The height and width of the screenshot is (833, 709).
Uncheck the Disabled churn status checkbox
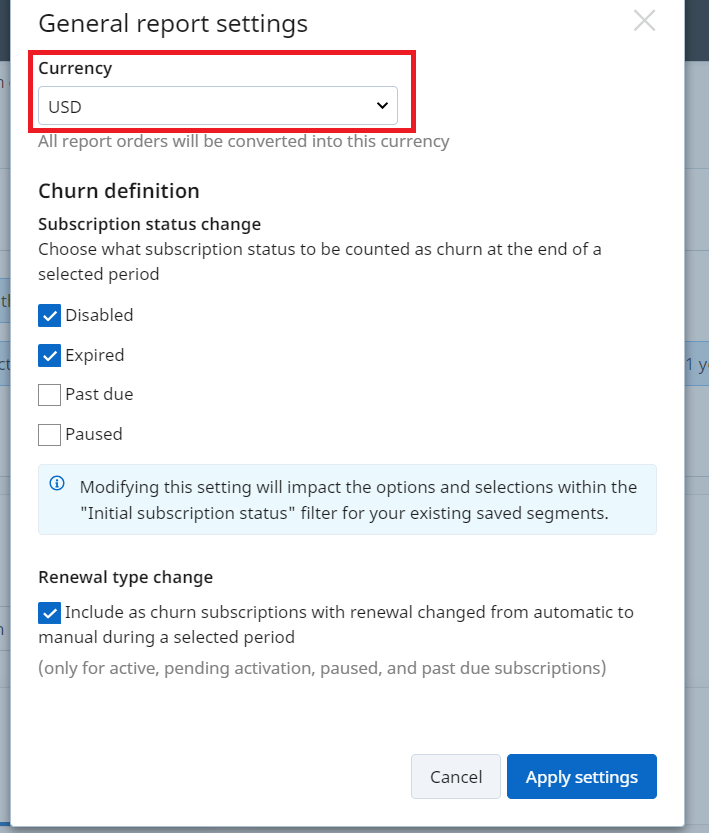pos(49,315)
